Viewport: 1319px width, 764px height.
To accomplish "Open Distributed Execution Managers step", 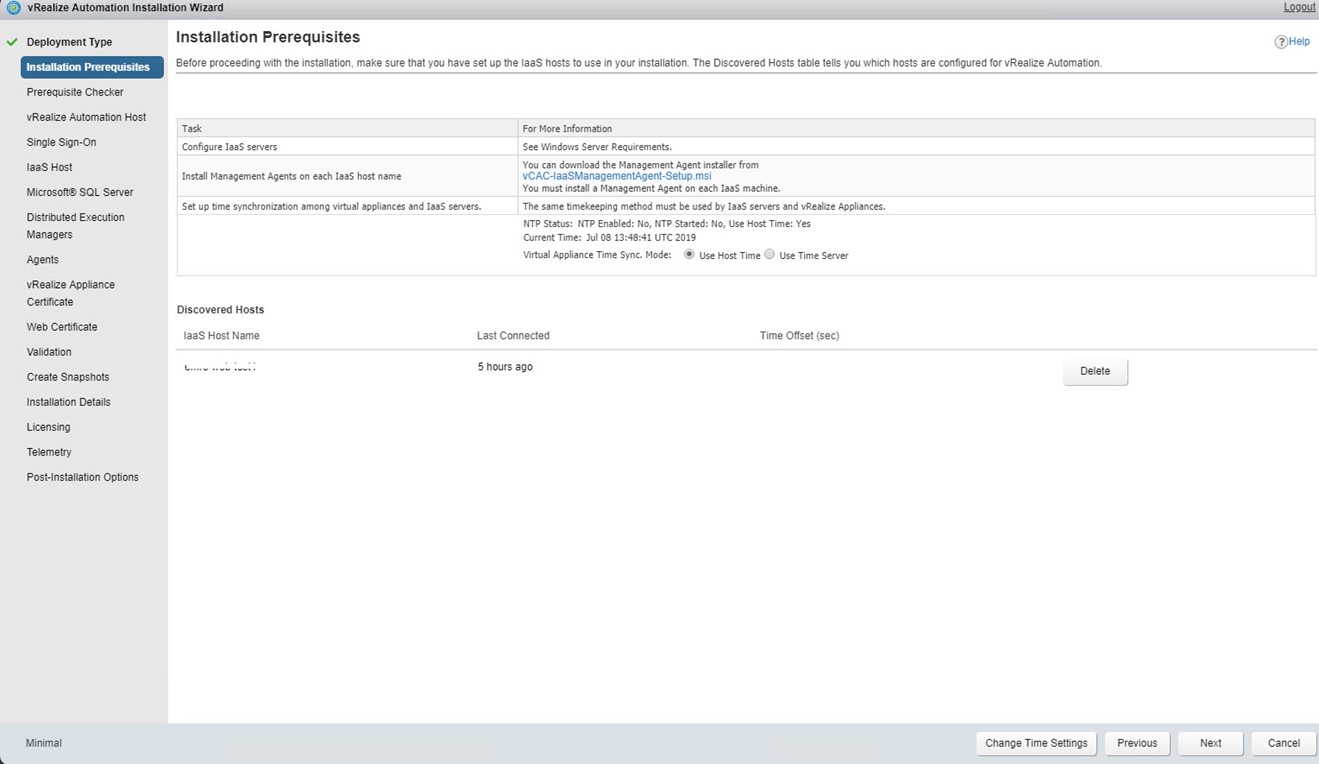I will pos(76,226).
